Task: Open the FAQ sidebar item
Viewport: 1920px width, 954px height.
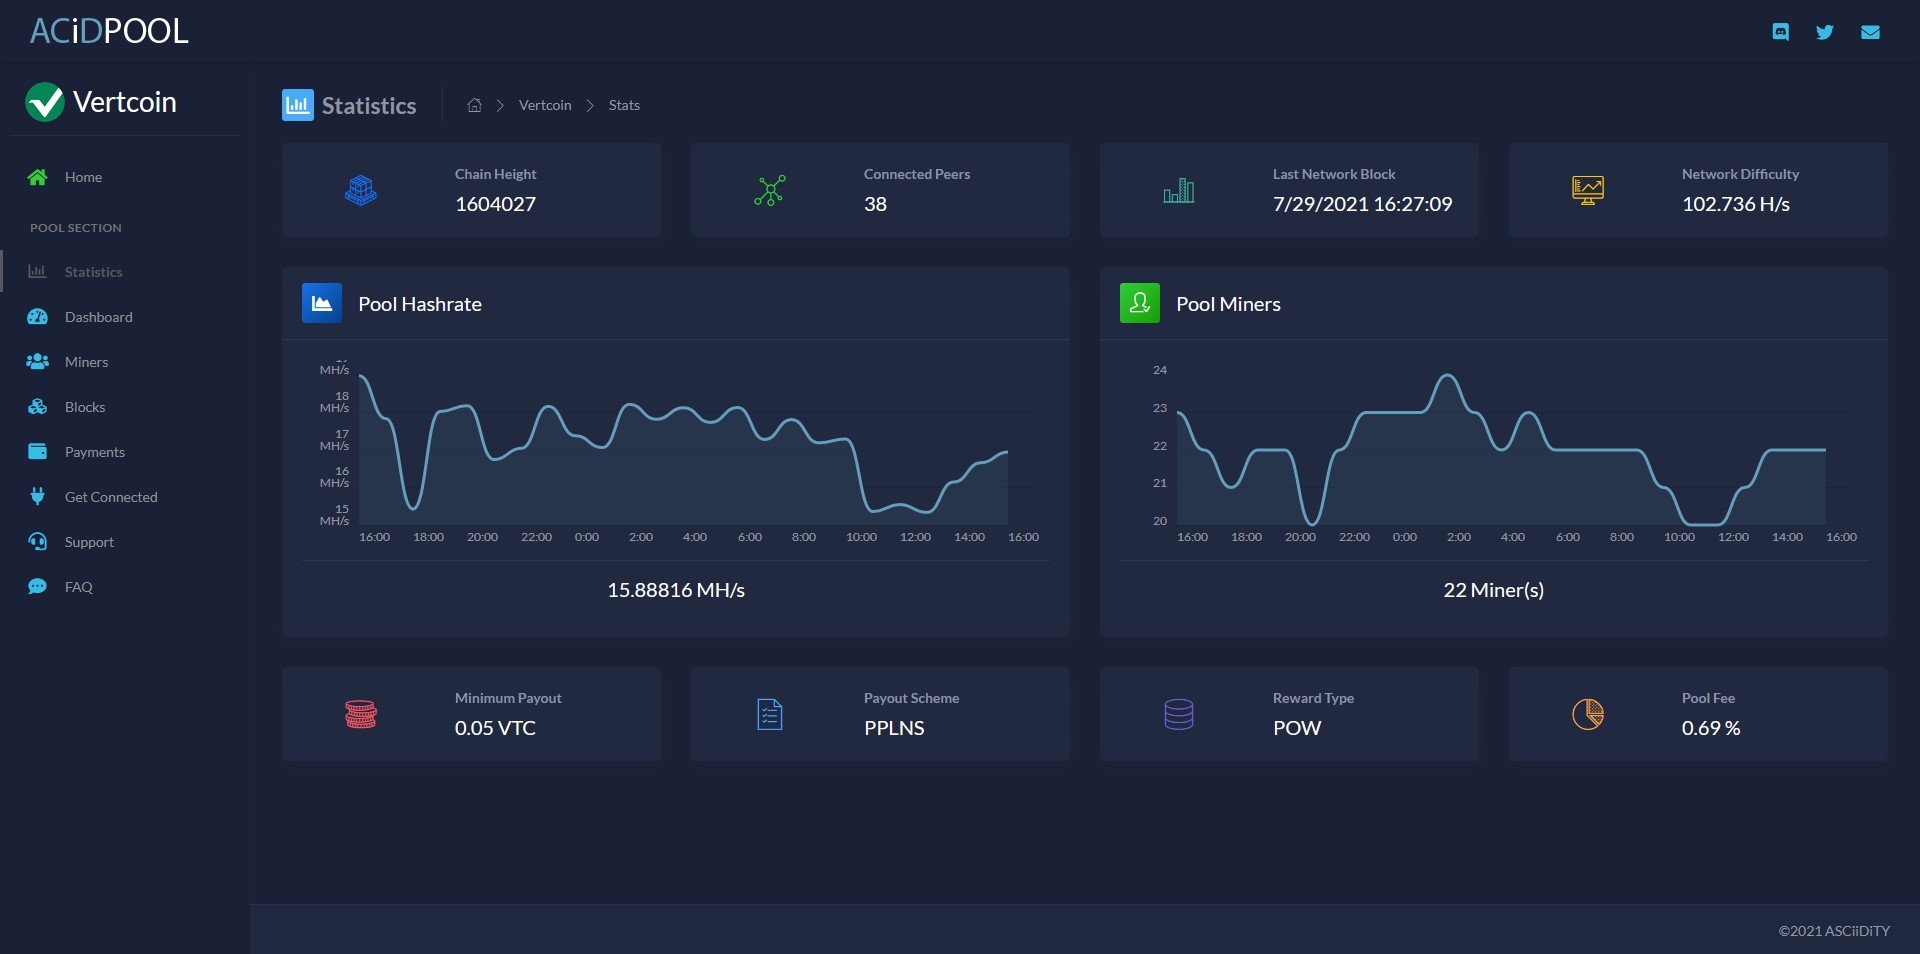Action: (x=79, y=587)
